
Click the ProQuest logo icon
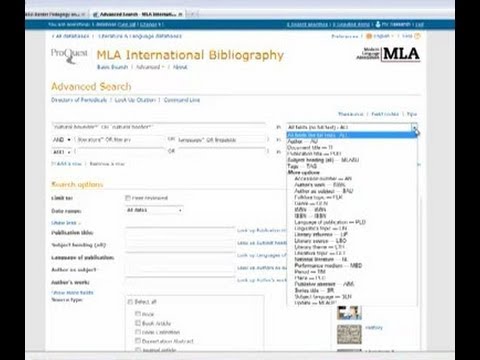[x=69, y=56]
